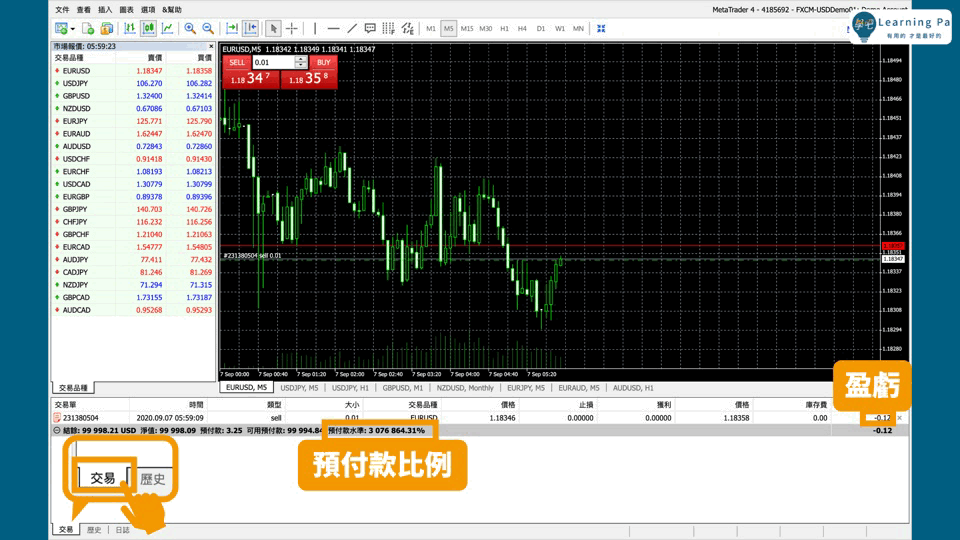Open the New Chart dropdown arrow
The height and width of the screenshot is (540, 960).
pos(72,29)
